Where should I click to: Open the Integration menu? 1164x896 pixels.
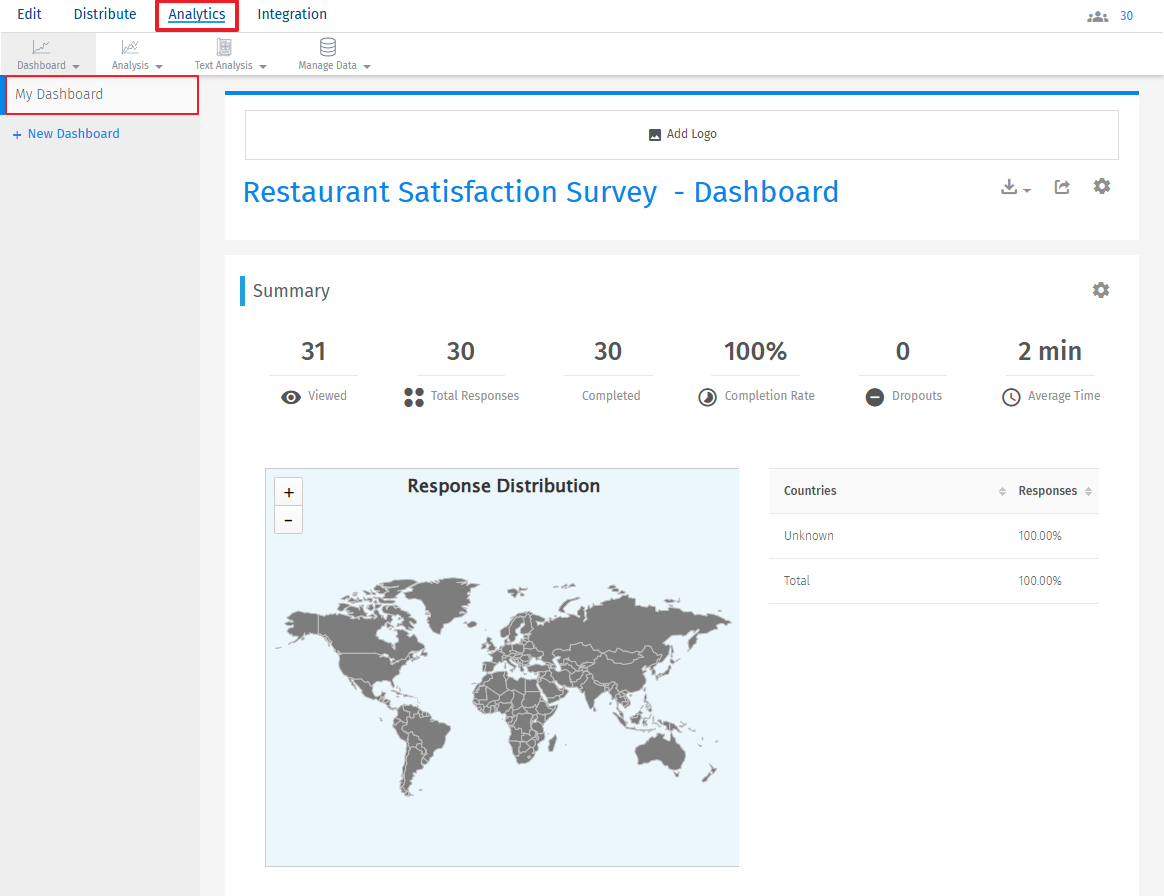(292, 14)
